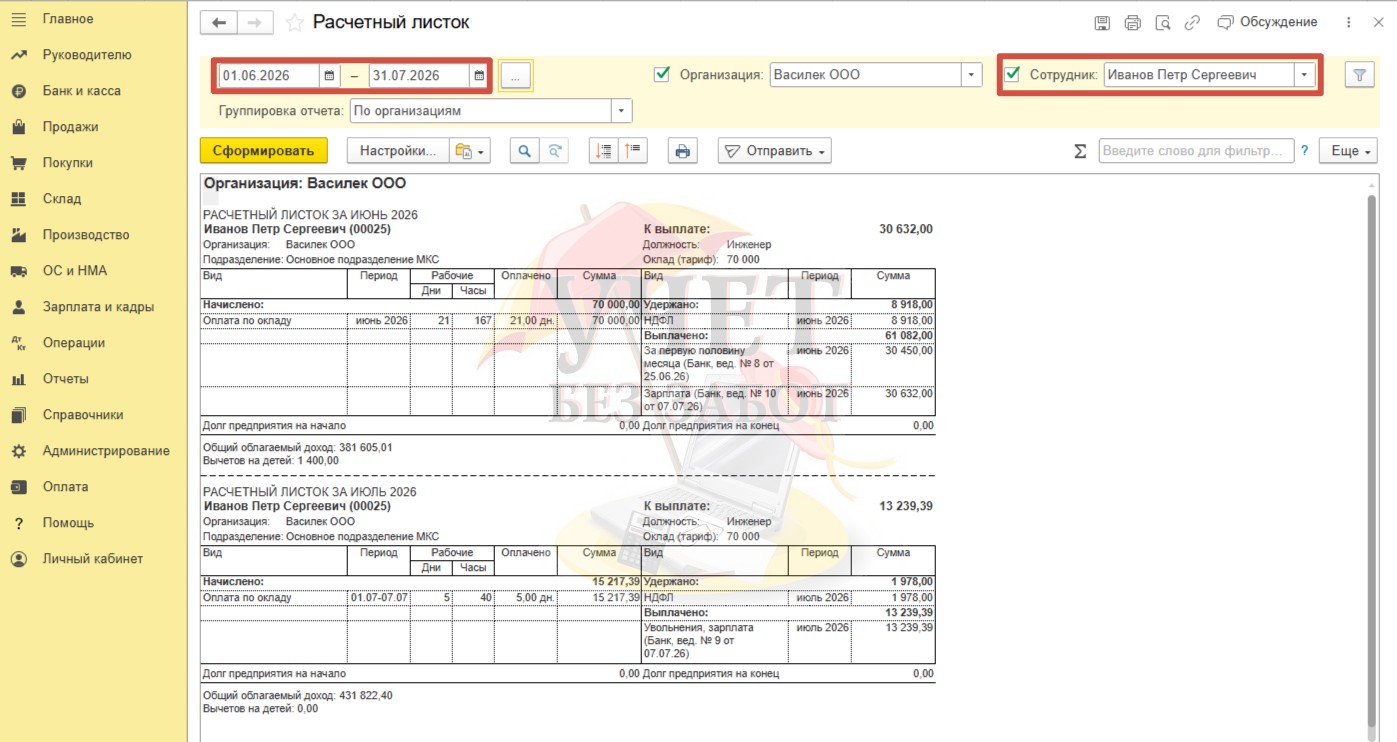Open the hamburger menu icon beside Главное
The height and width of the screenshot is (742, 1397).
coord(18,19)
